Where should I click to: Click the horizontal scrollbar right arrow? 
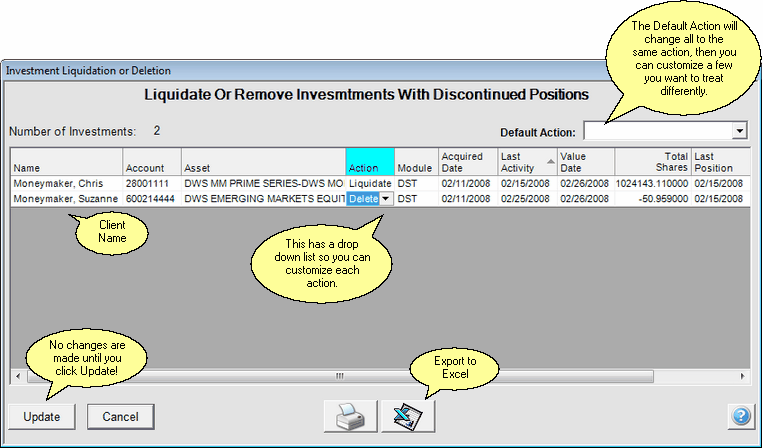click(743, 376)
